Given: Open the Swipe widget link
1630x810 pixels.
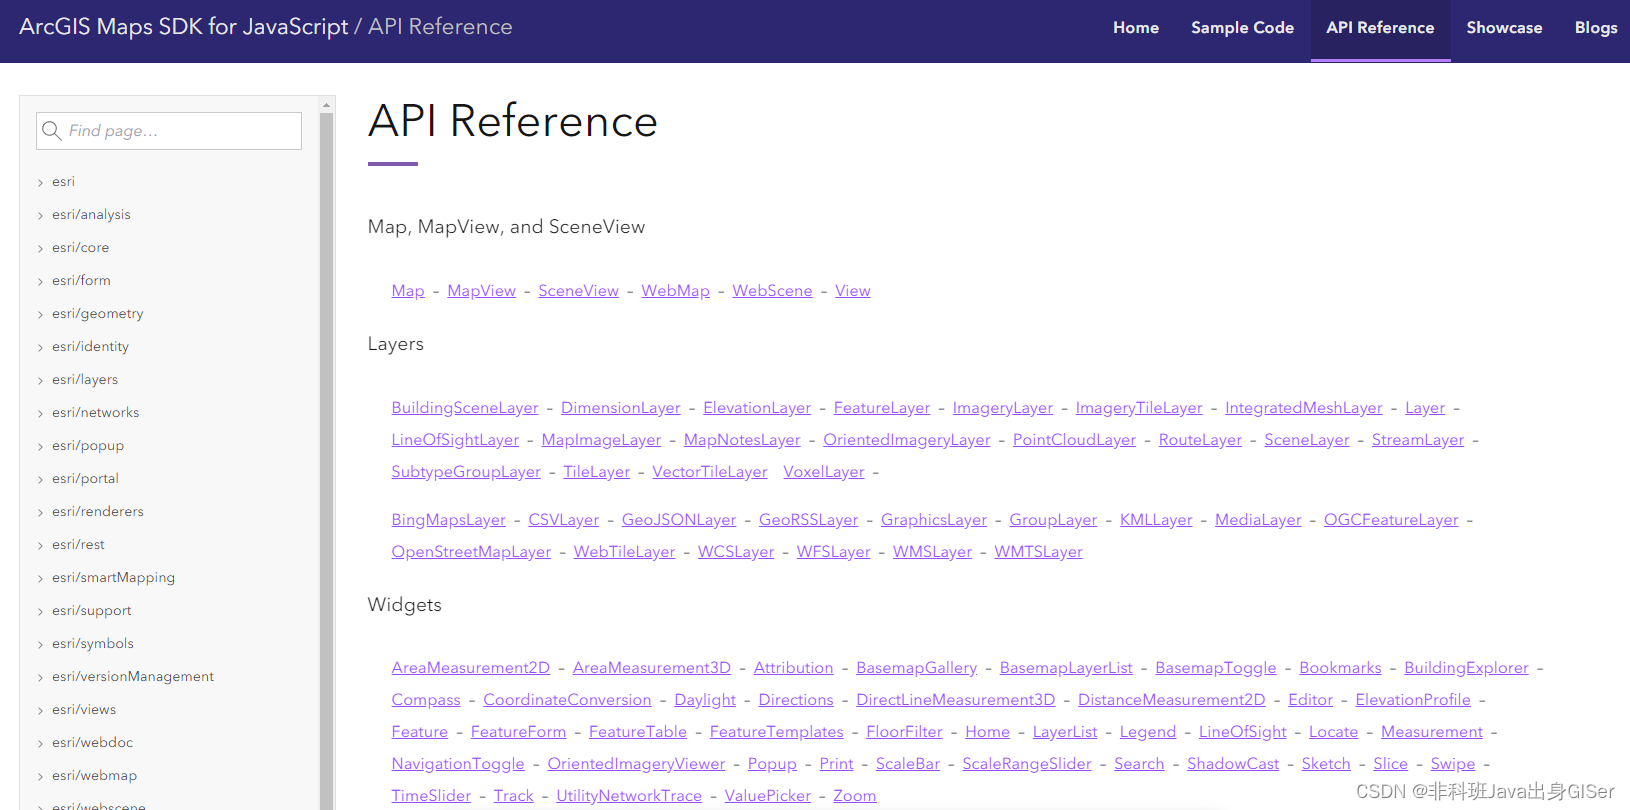Looking at the screenshot, I should coord(1453,764).
